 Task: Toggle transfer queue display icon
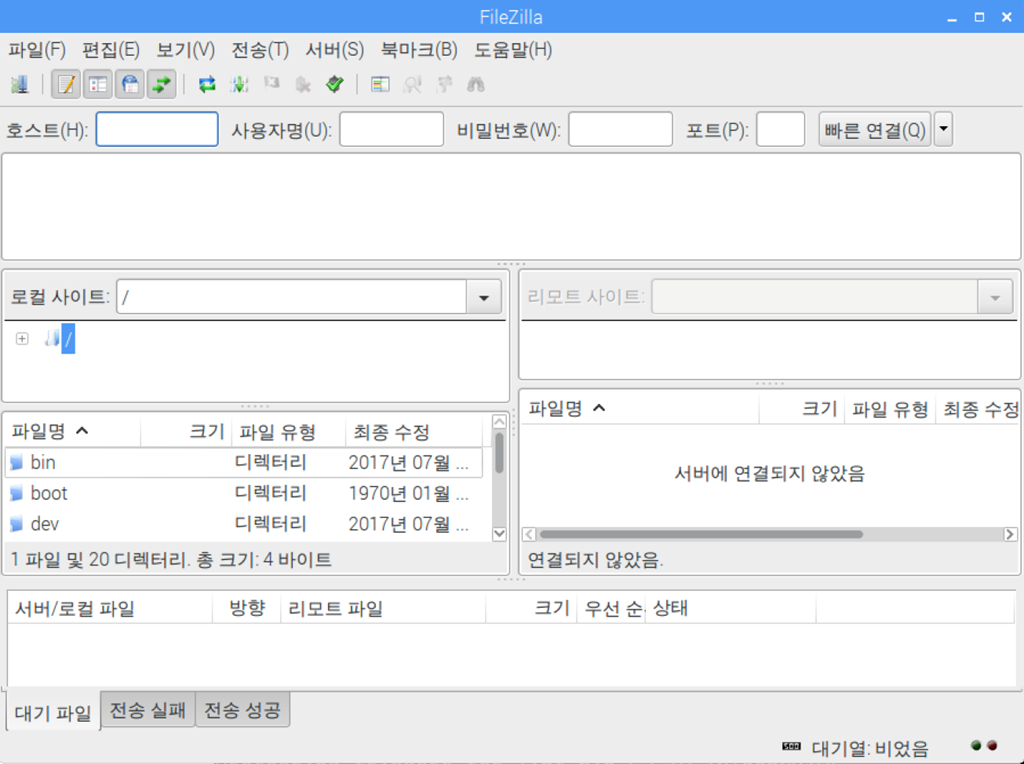click(x=161, y=84)
